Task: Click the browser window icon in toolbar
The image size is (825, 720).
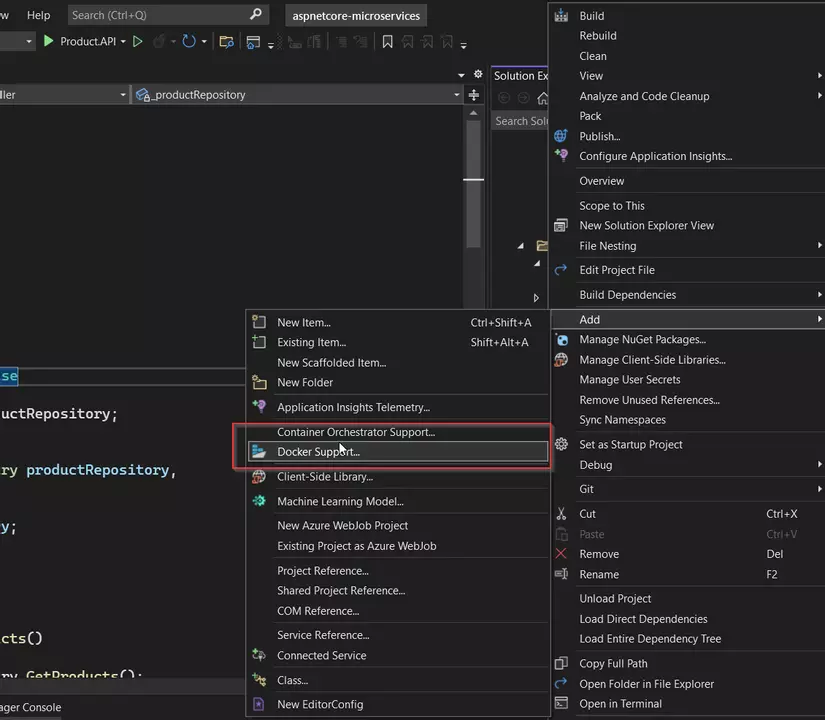Action: [x=253, y=42]
